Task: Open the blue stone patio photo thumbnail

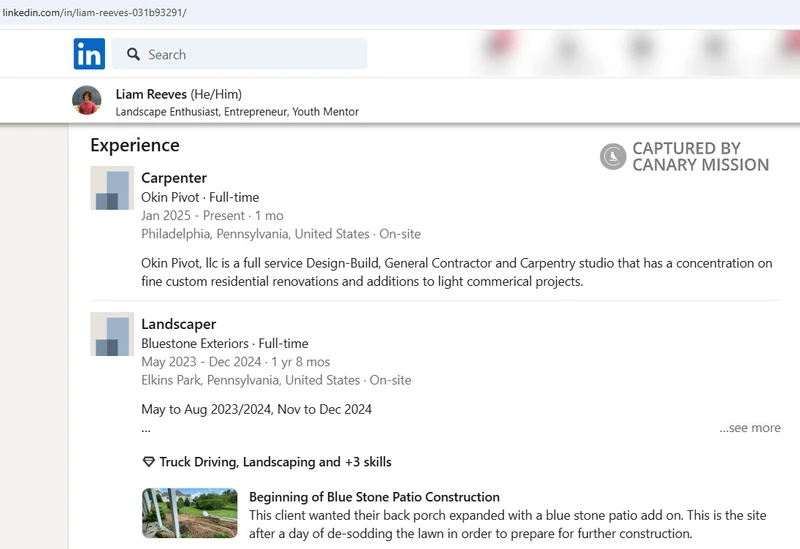Action: (190, 513)
